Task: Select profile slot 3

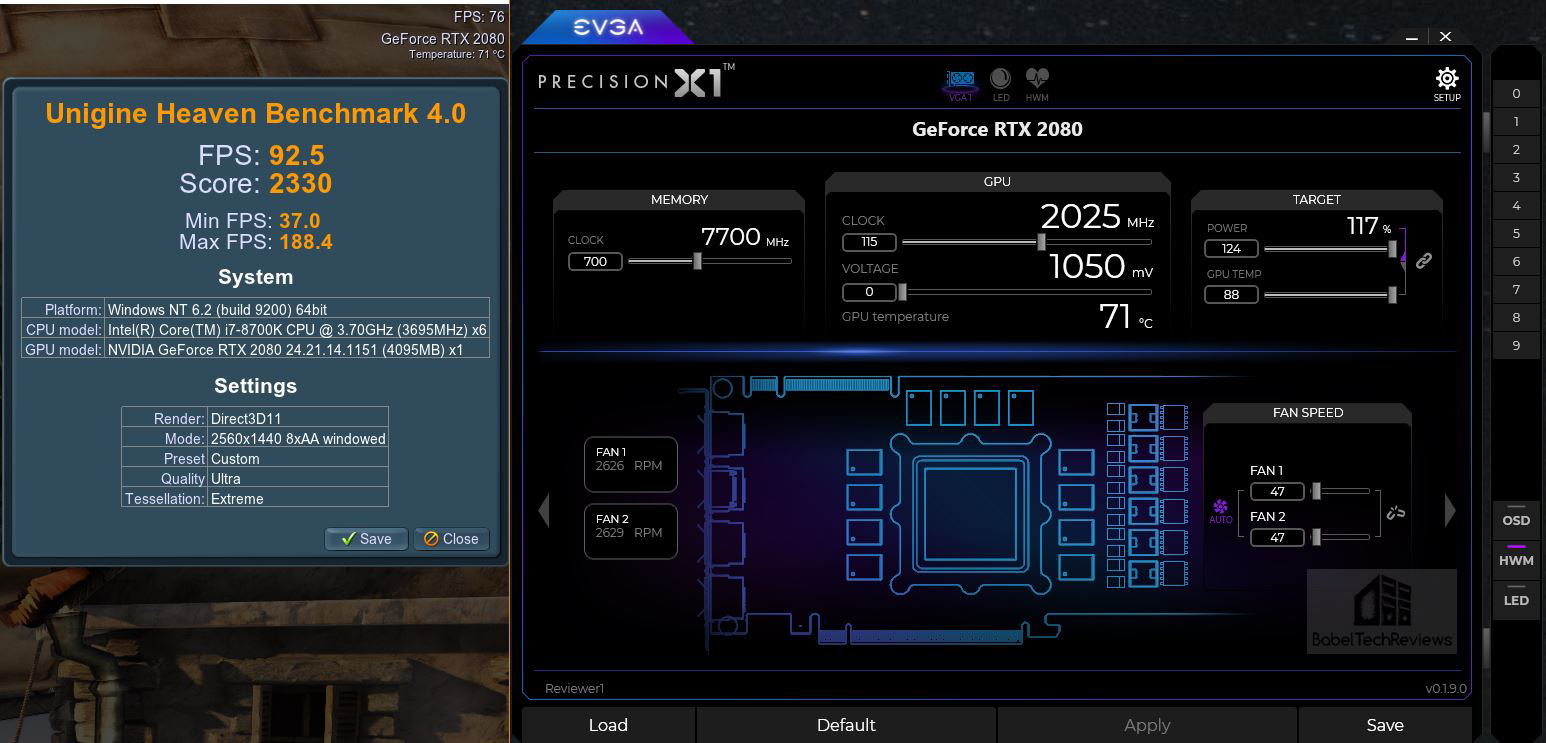Action: click(x=1516, y=177)
